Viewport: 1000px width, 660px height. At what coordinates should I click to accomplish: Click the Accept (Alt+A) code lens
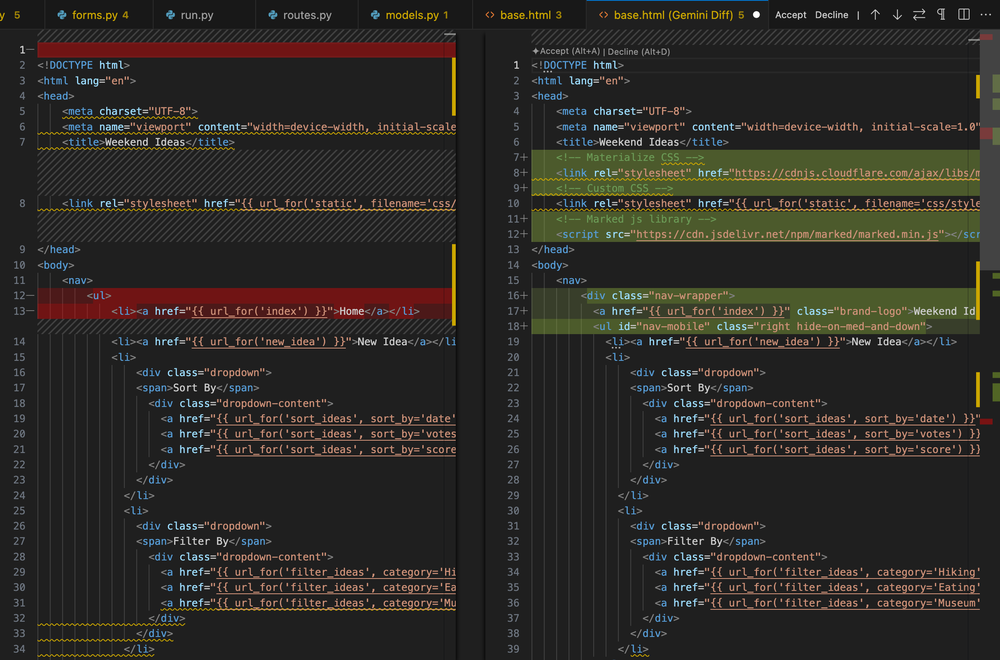tap(570, 52)
